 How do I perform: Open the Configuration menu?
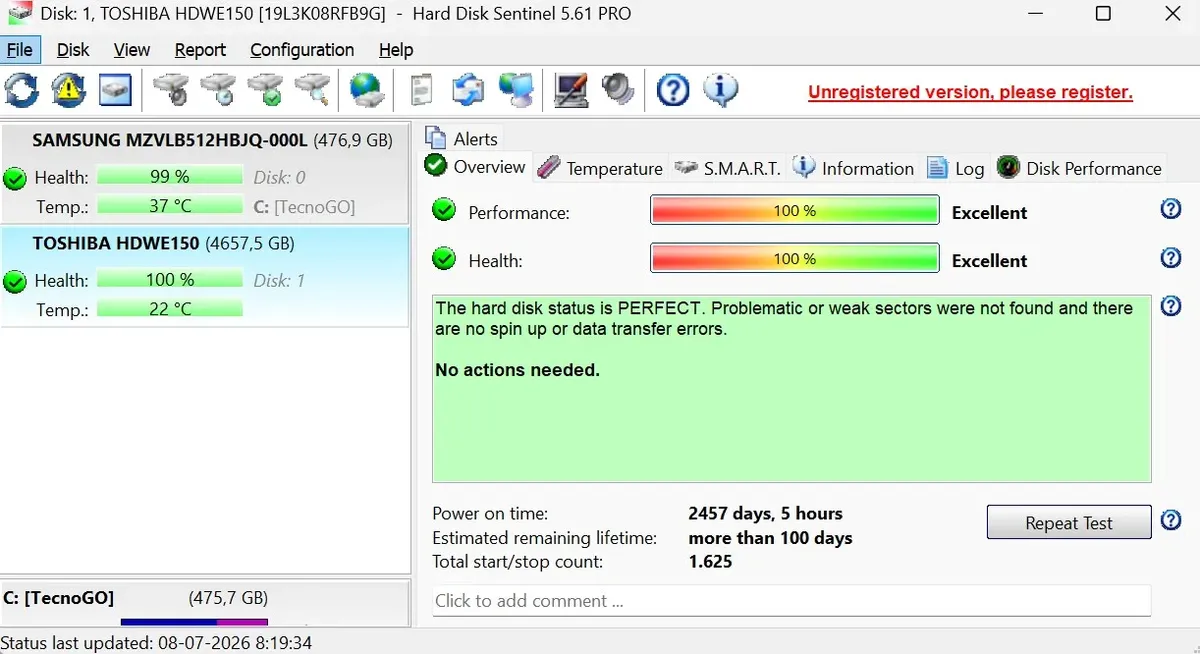click(302, 50)
